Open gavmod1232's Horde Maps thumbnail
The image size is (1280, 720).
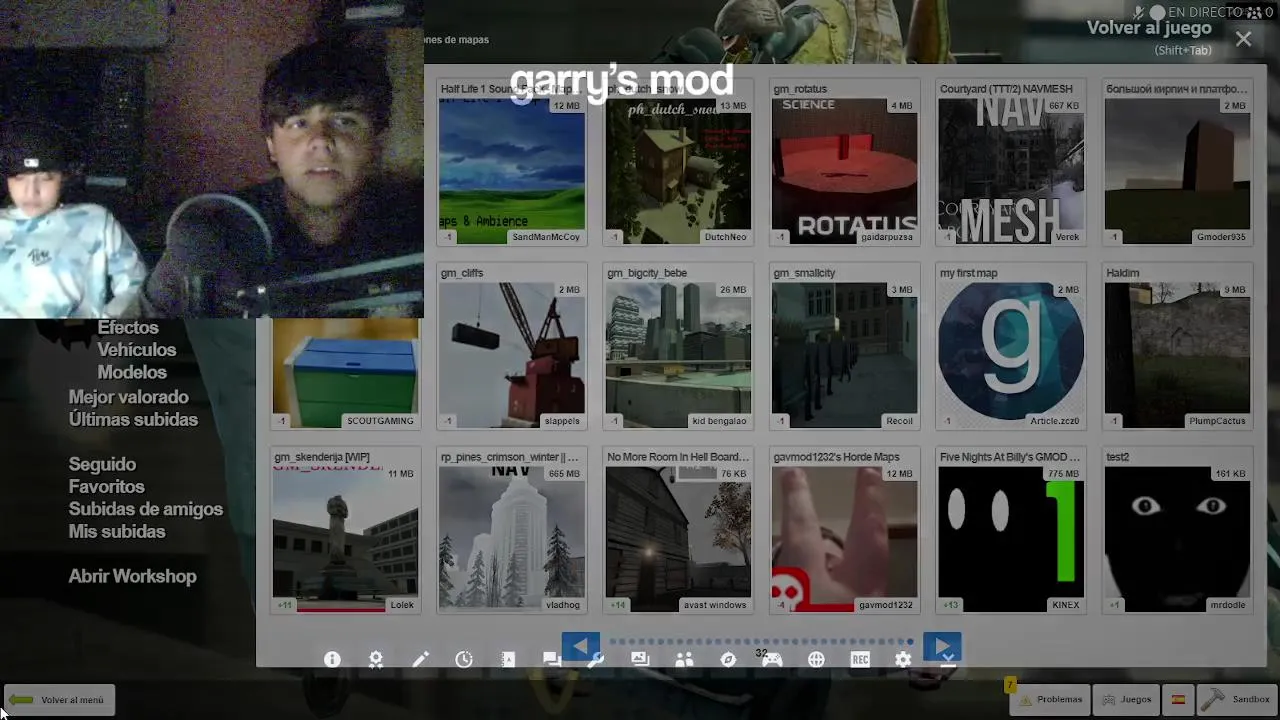click(x=844, y=539)
